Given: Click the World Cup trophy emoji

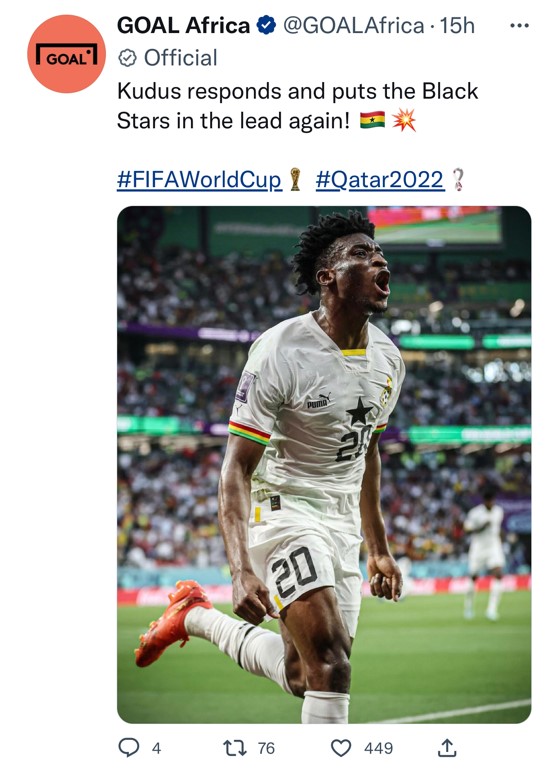Looking at the screenshot, I should pyautogui.click(x=295, y=179).
